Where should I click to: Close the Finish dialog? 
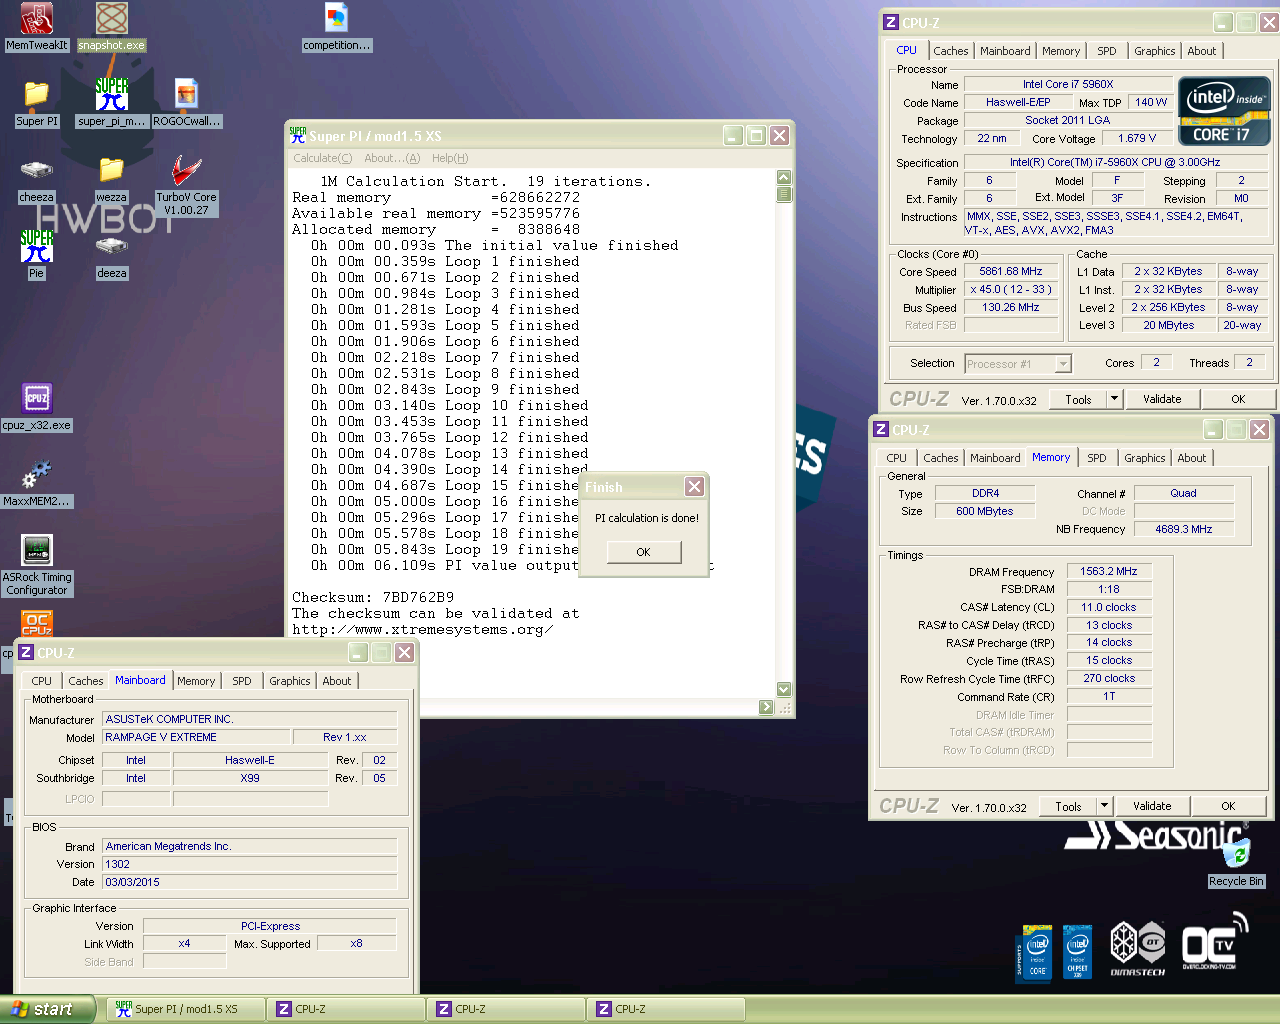coord(694,487)
